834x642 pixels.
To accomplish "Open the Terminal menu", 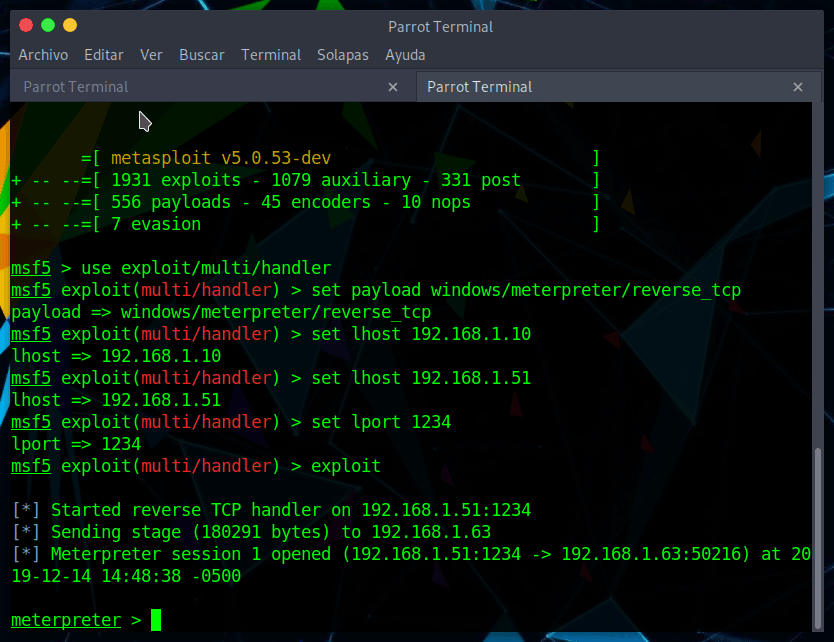I will click(x=271, y=55).
